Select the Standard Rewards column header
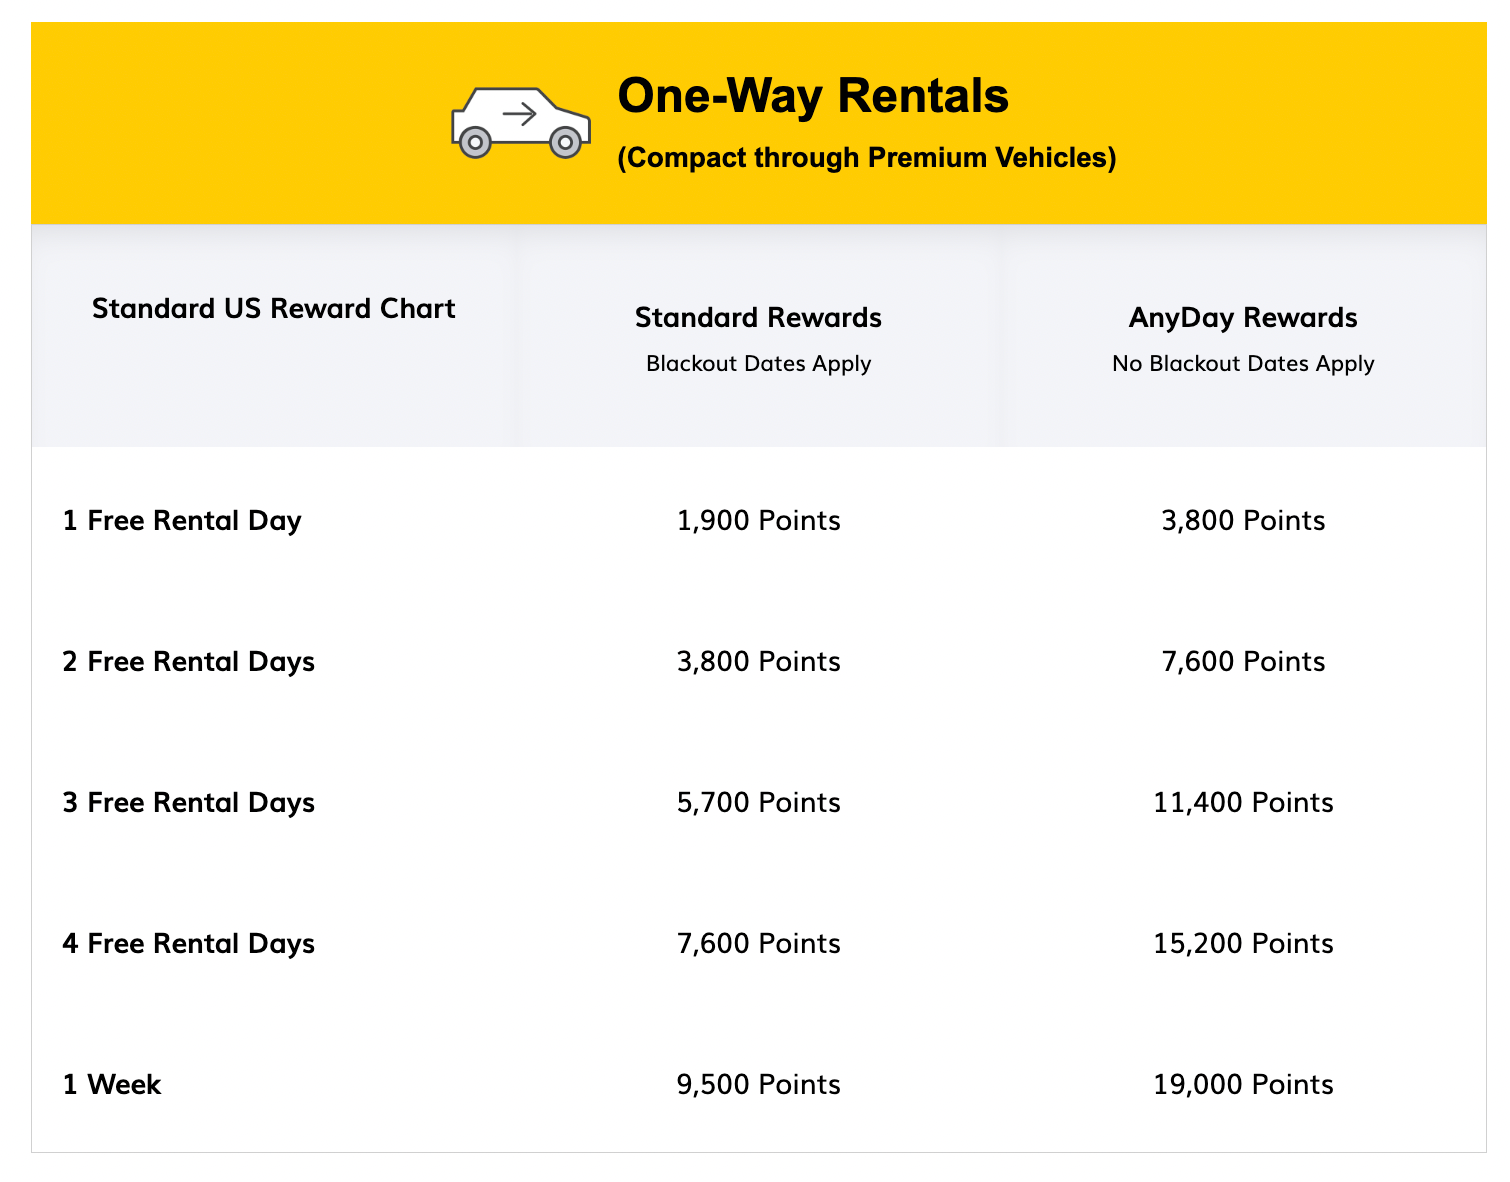Viewport: 1510px width, 1182px height. pyautogui.click(x=758, y=318)
